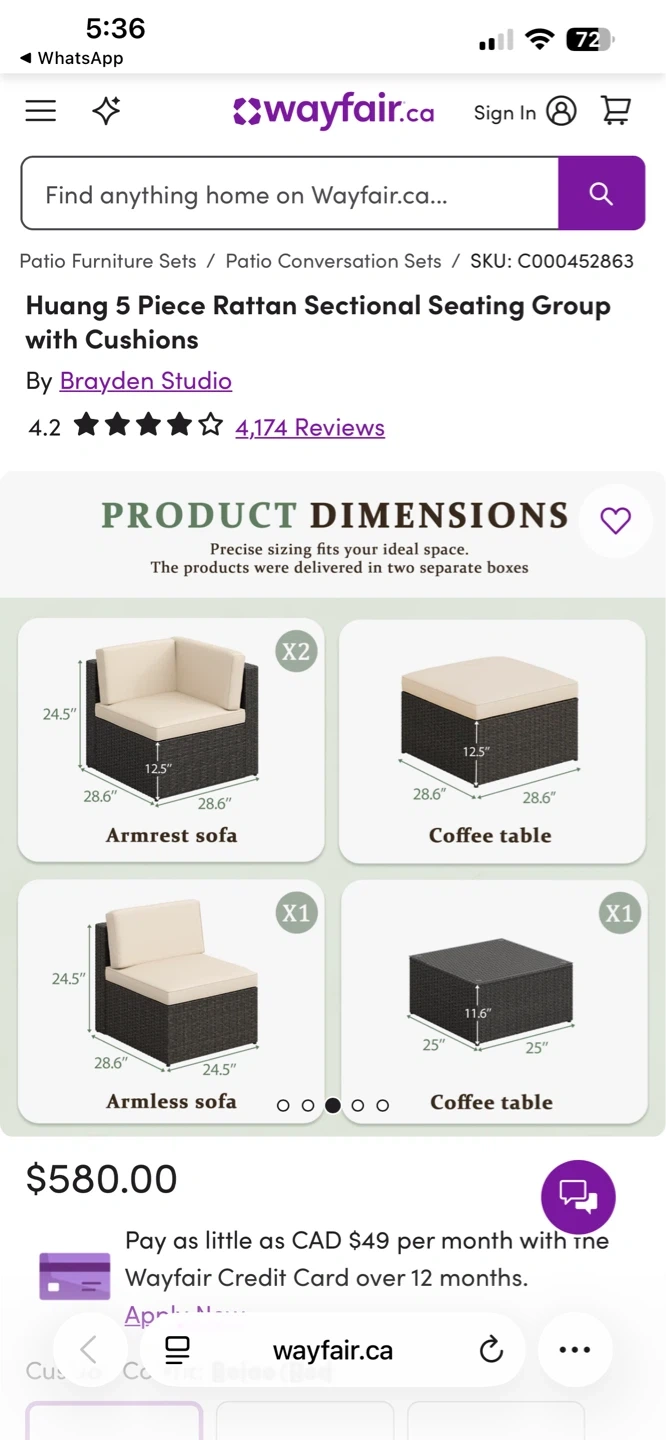Viewport: 666px width, 1440px height.
Task: Select the fourth image carousel dot
Action: coord(357,1105)
